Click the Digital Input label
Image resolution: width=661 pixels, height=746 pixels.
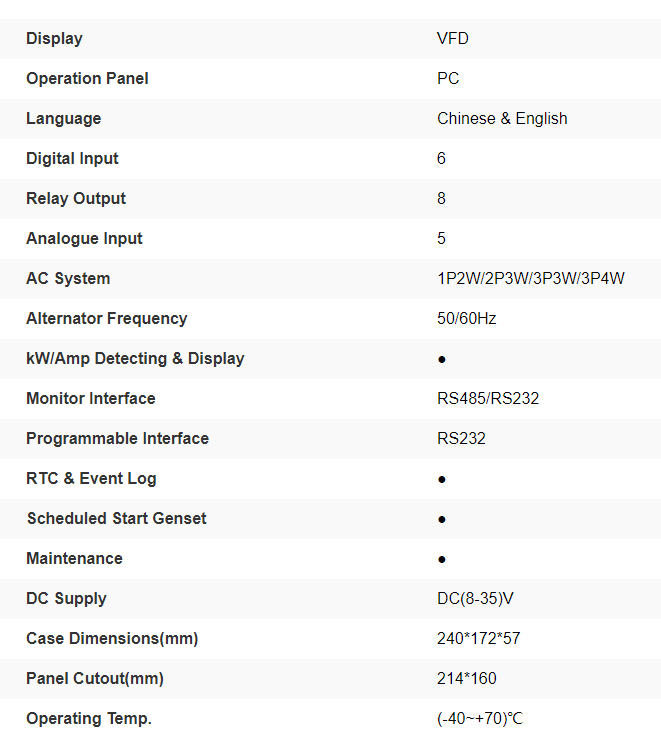pyautogui.click(x=72, y=159)
